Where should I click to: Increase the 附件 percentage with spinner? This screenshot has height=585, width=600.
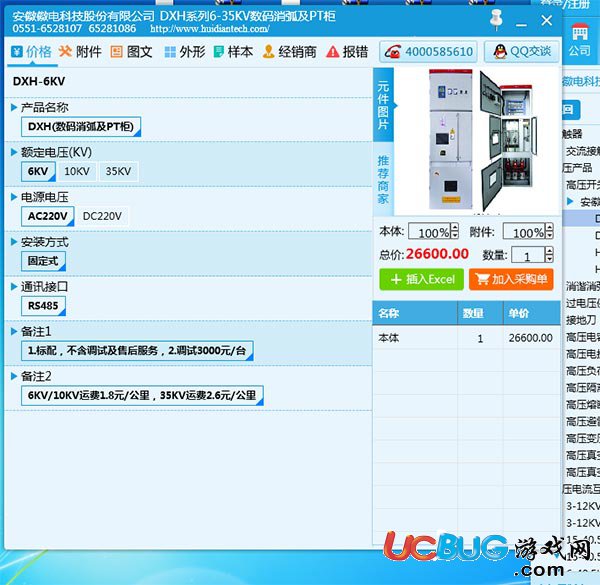(549, 227)
